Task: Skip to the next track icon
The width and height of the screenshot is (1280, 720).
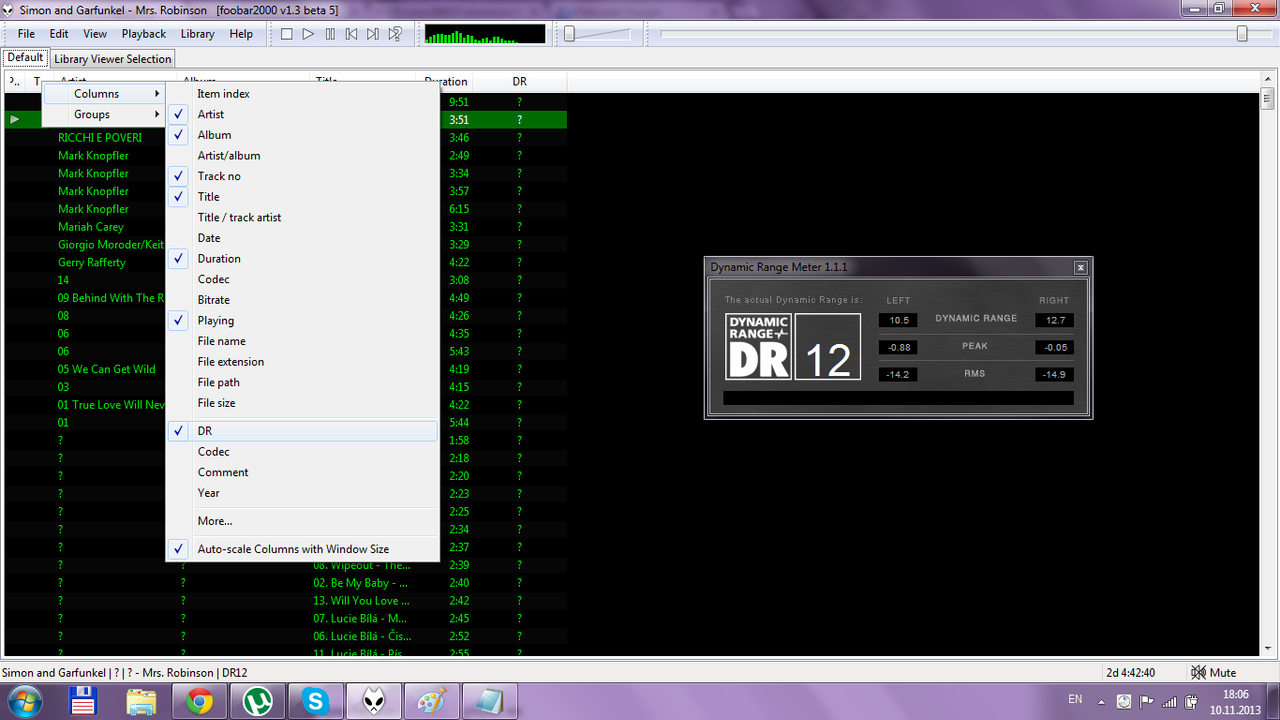Action: pyautogui.click(x=373, y=34)
